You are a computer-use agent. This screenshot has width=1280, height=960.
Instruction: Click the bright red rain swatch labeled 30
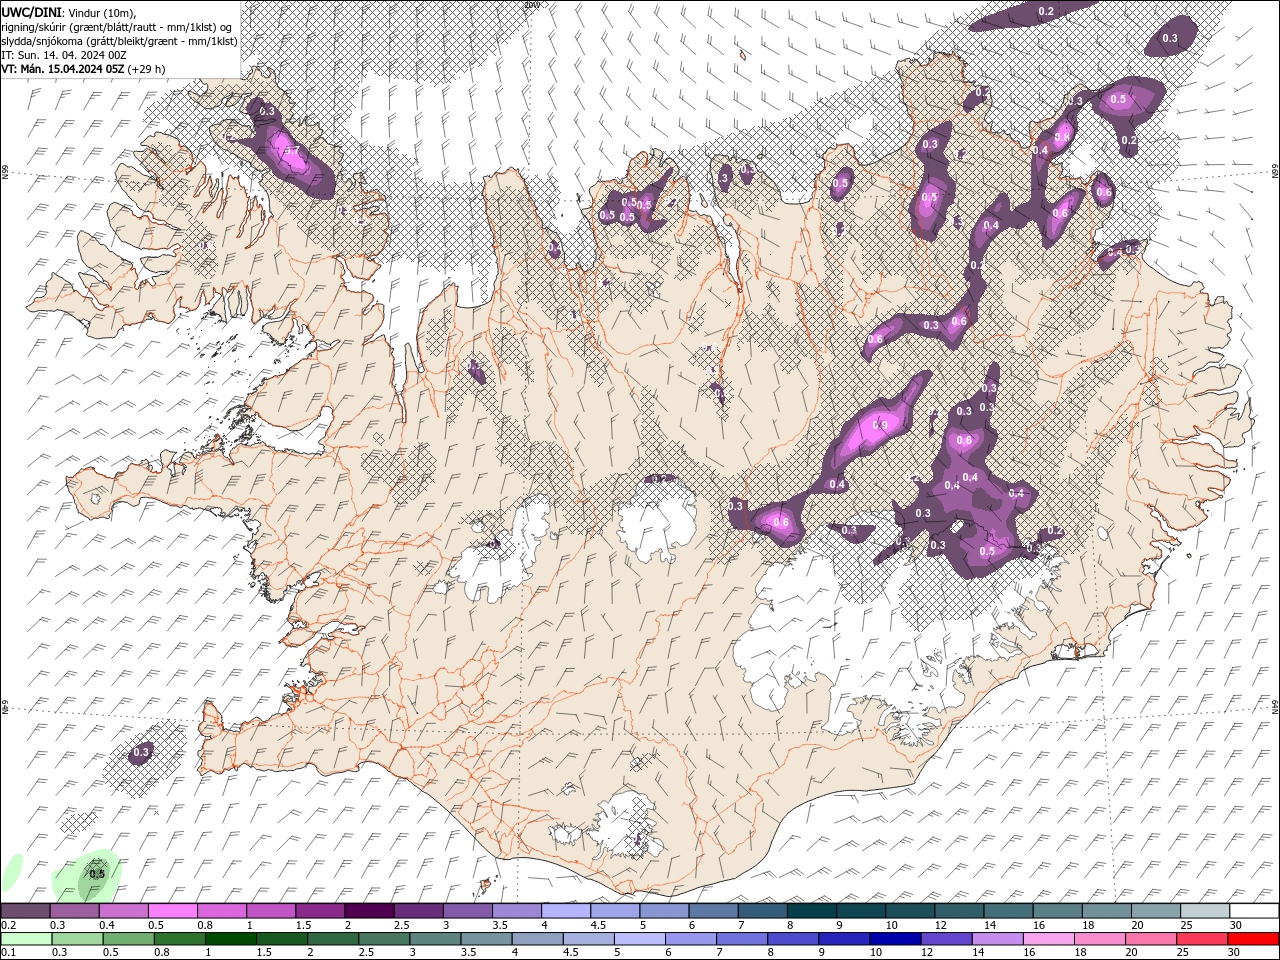pos(1251,939)
